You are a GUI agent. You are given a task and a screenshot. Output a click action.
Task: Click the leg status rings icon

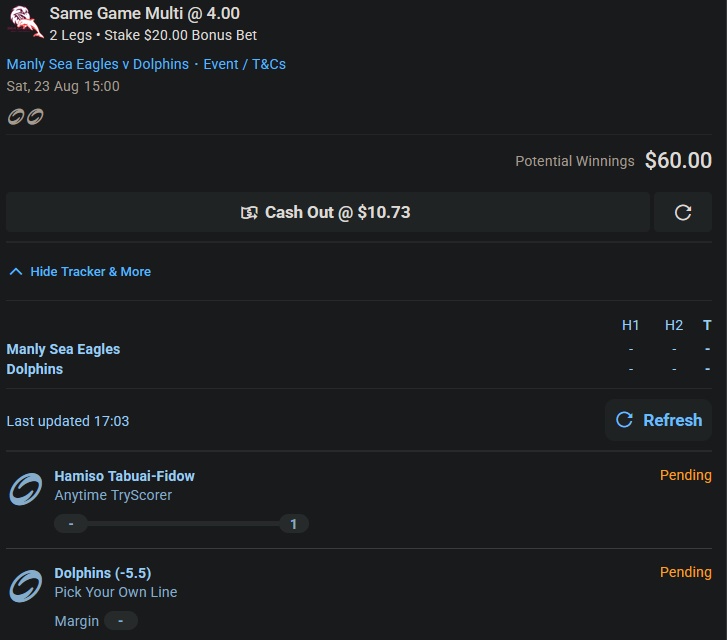pos(25,117)
